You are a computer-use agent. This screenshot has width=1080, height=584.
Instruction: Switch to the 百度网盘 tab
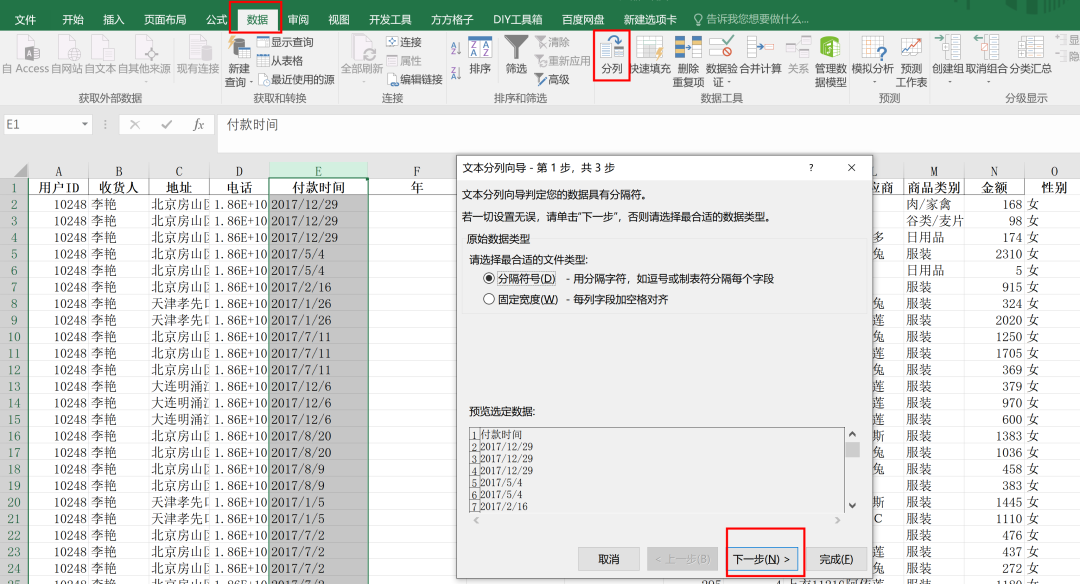pyautogui.click(x=583, y=19)
